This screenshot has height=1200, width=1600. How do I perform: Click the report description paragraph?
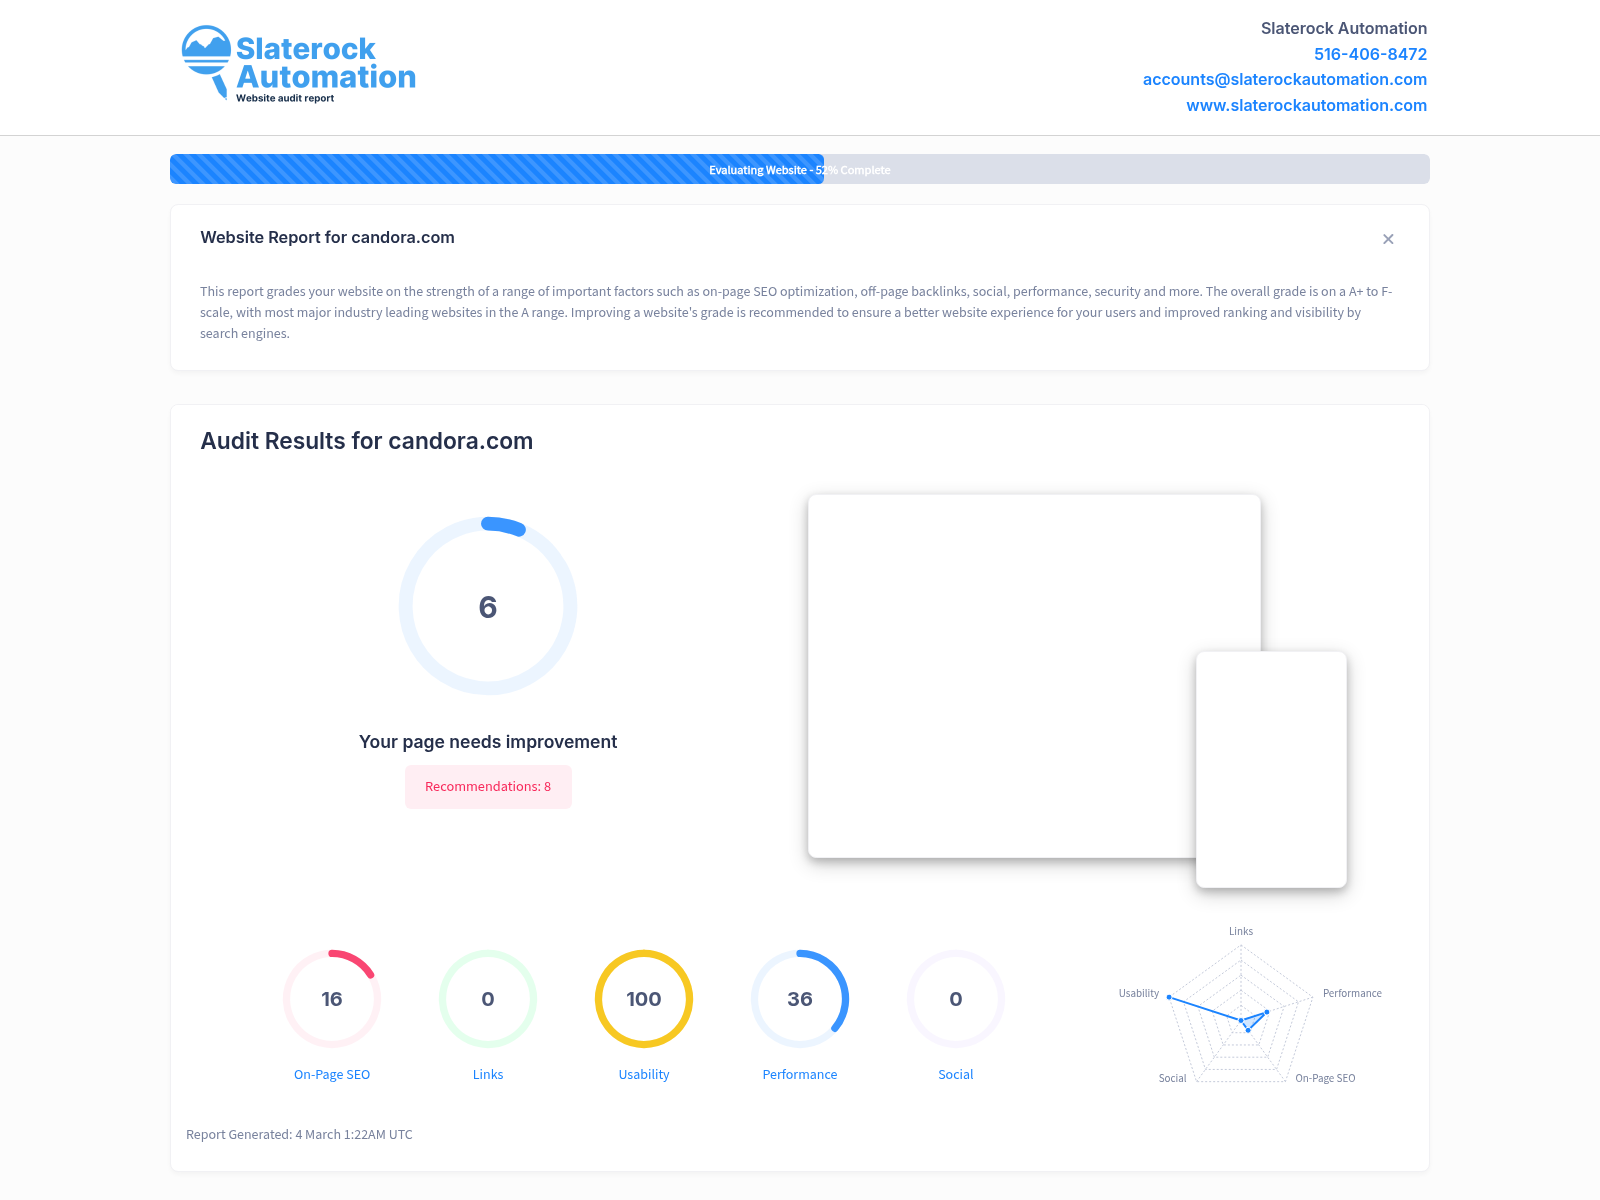coord(797,313)
